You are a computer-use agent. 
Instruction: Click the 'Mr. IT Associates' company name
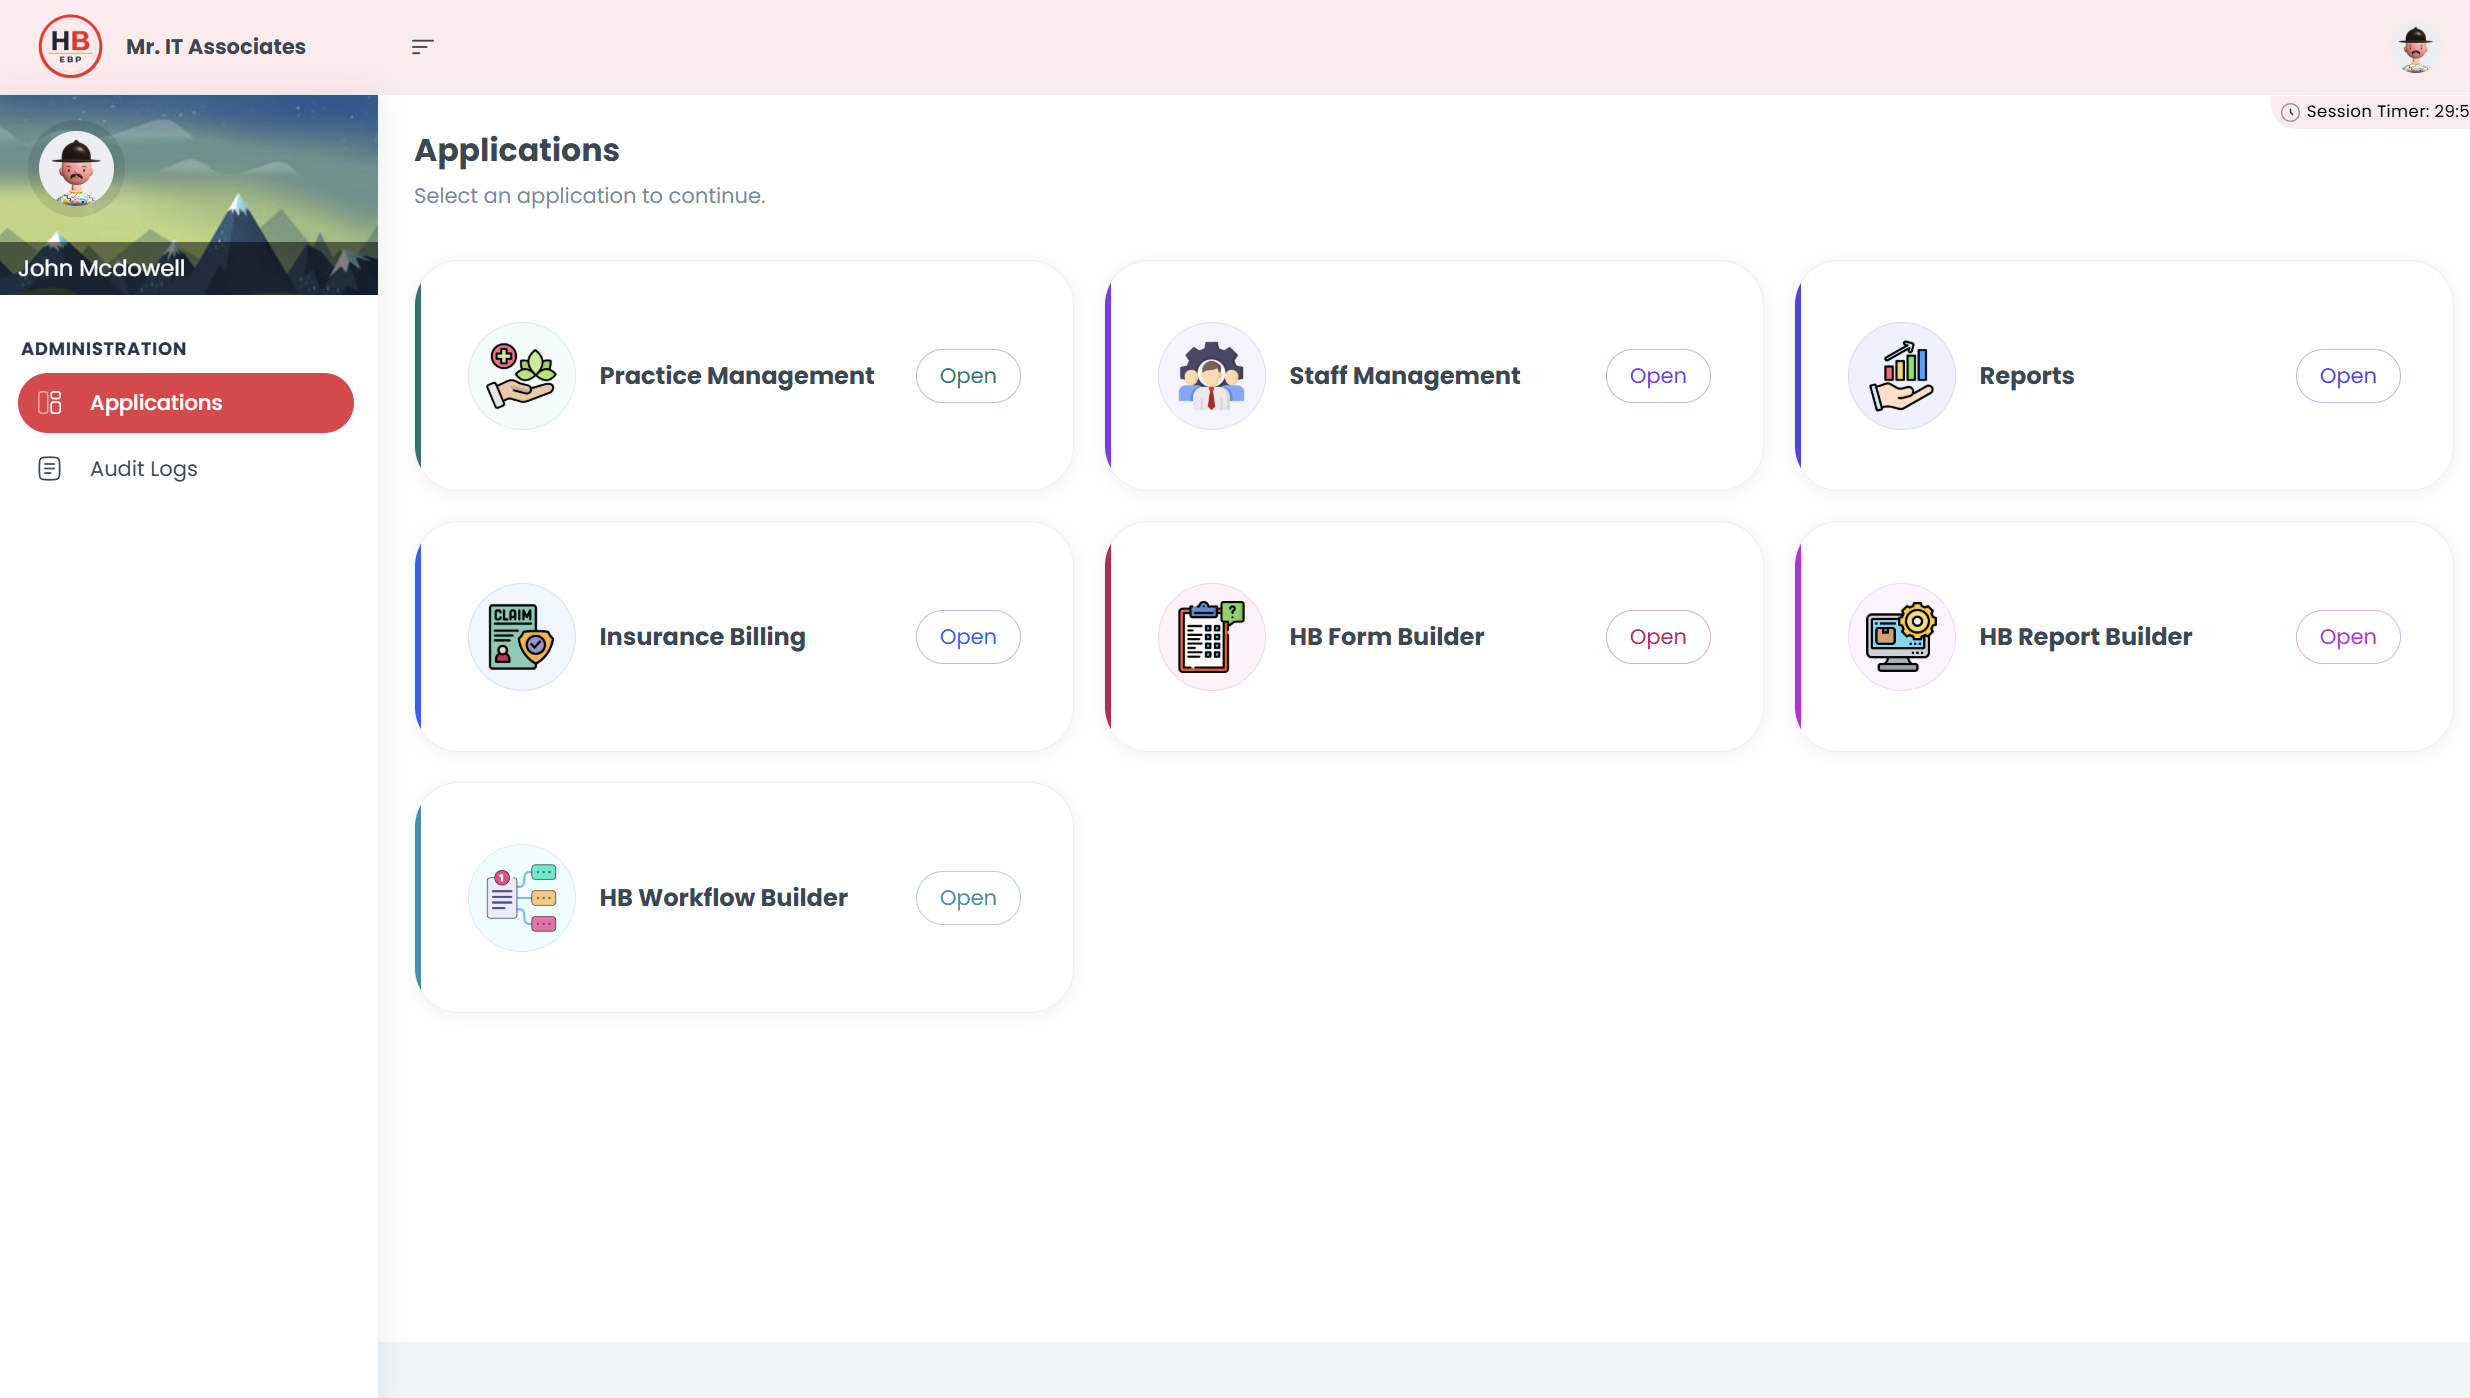(216, 47)
